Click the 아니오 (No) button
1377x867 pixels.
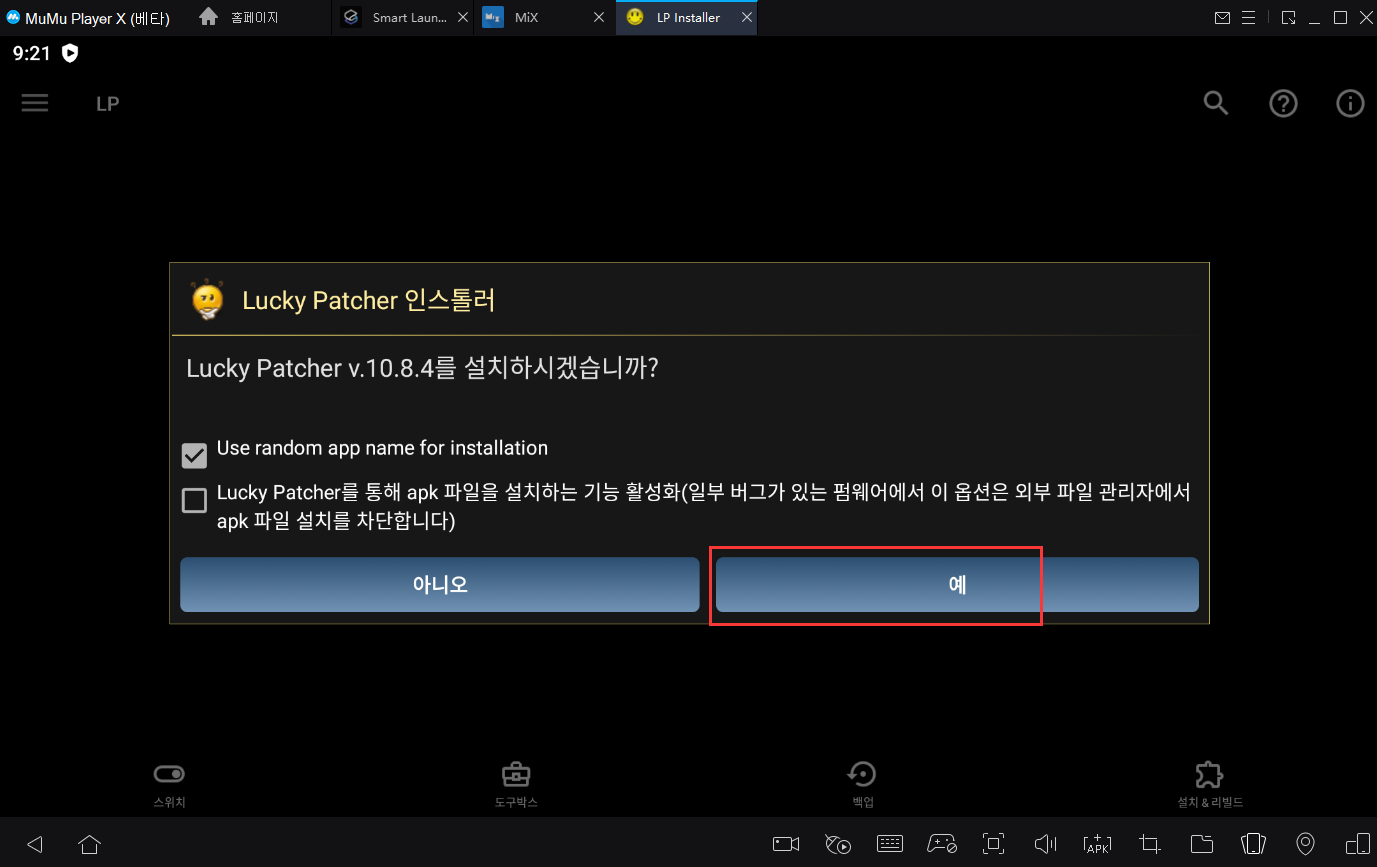[x=440, y=584]
